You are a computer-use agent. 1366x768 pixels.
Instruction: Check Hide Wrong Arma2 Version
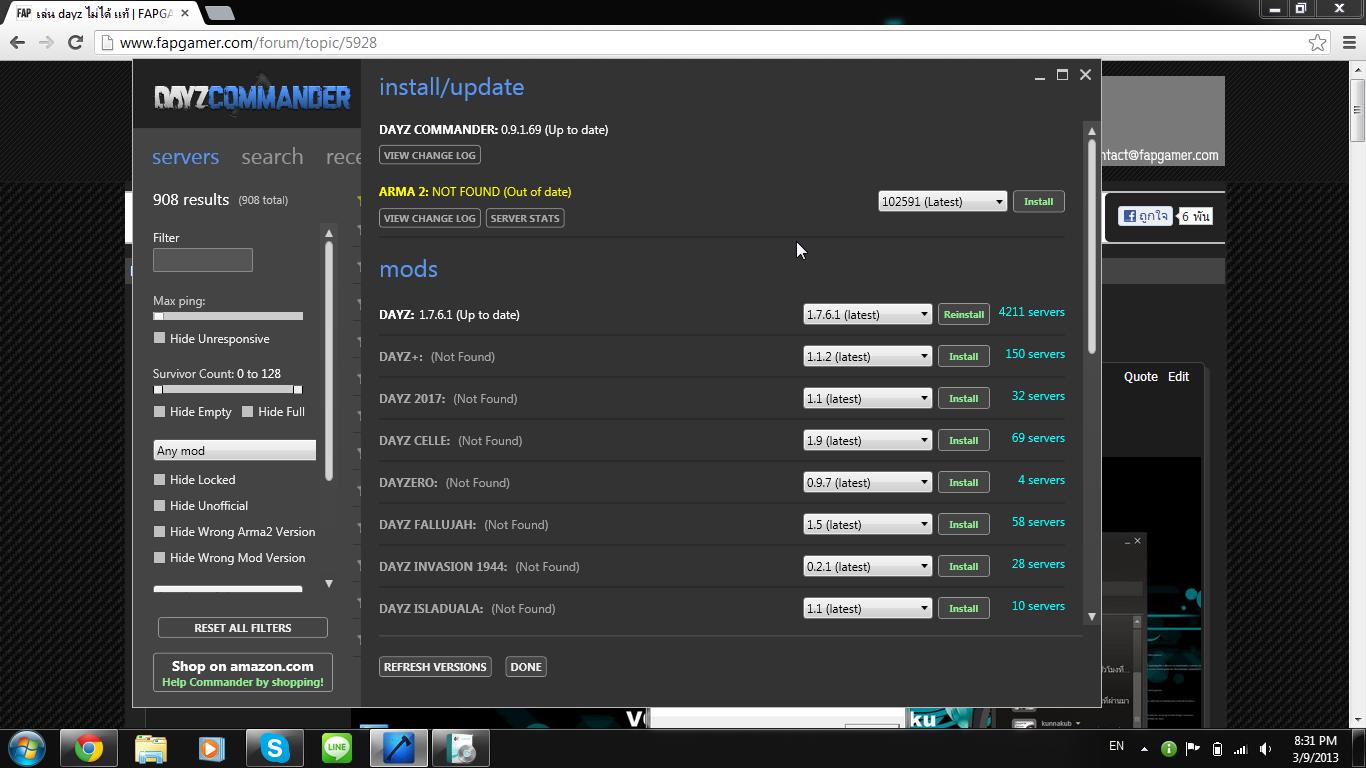coord(159,531)
